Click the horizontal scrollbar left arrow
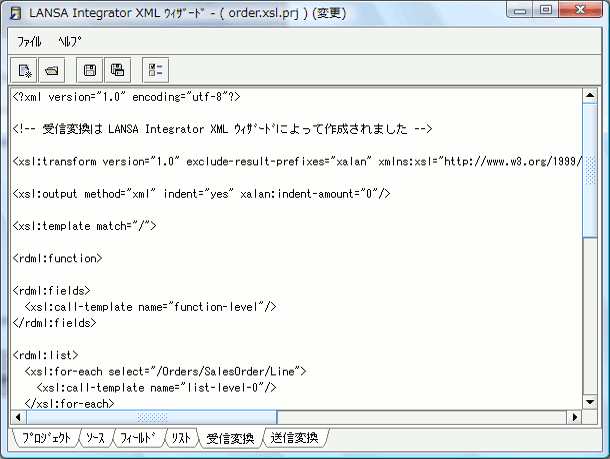 click(18, 417)
